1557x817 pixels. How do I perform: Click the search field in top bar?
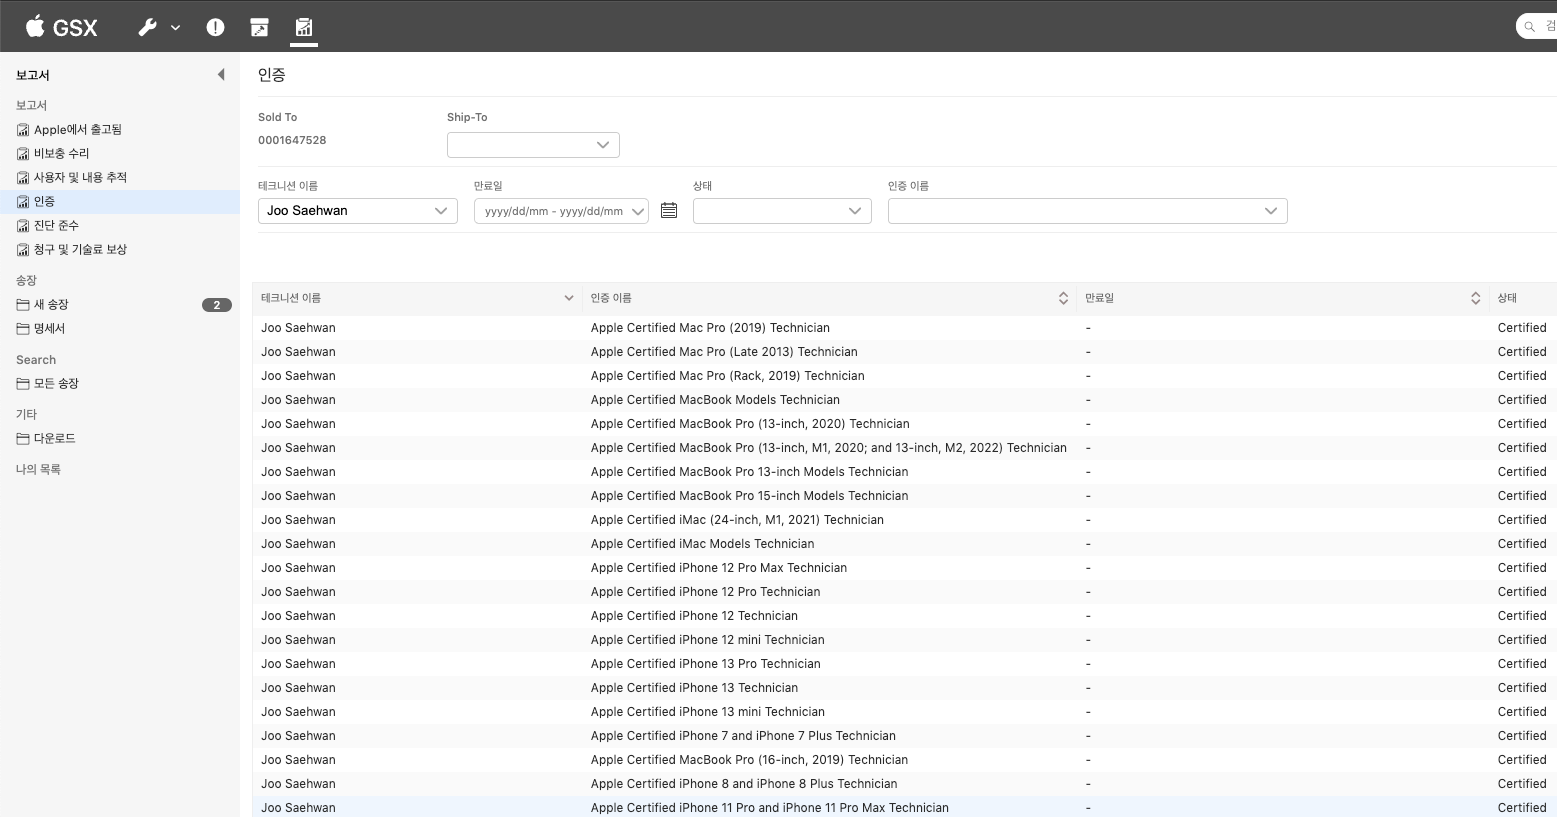tap(1537, 26)
